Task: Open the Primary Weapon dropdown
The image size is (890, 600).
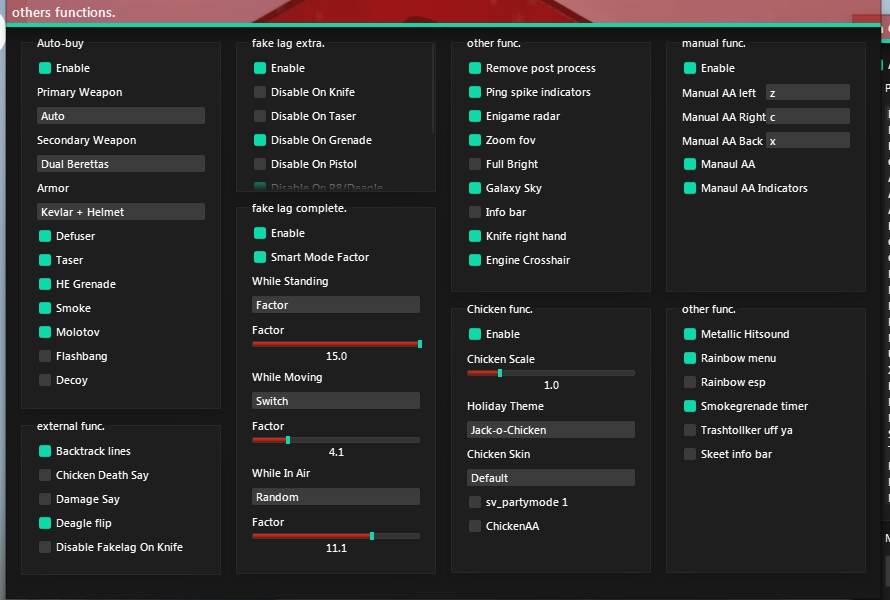Action: (x=121, y=116)
